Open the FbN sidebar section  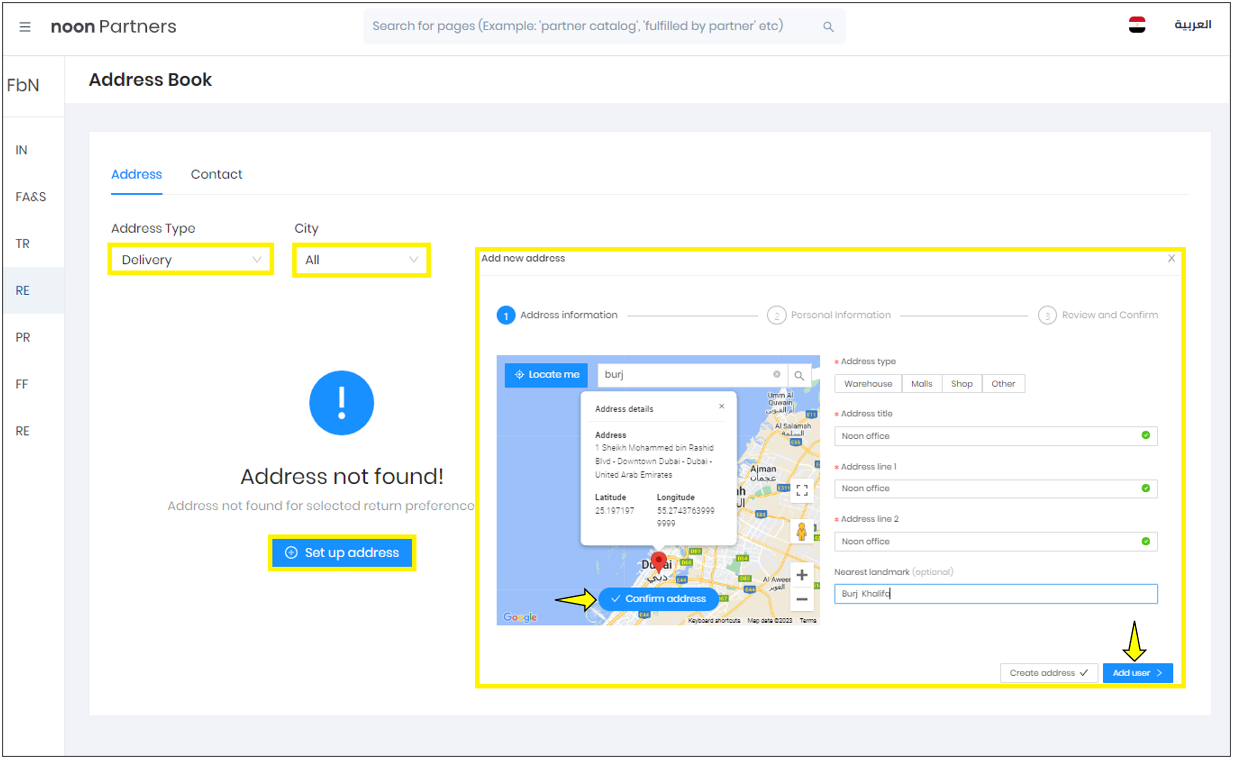[23, 86]
